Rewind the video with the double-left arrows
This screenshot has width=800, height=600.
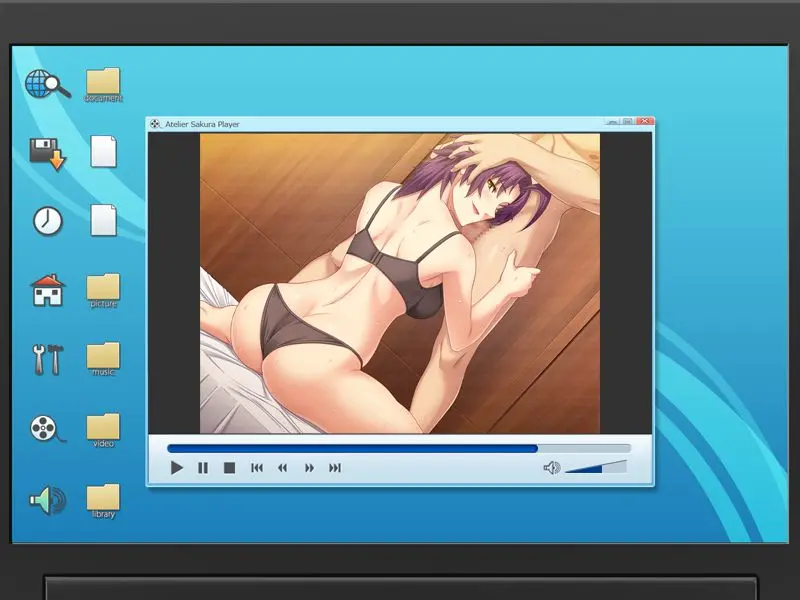click(x=283, y=467)
